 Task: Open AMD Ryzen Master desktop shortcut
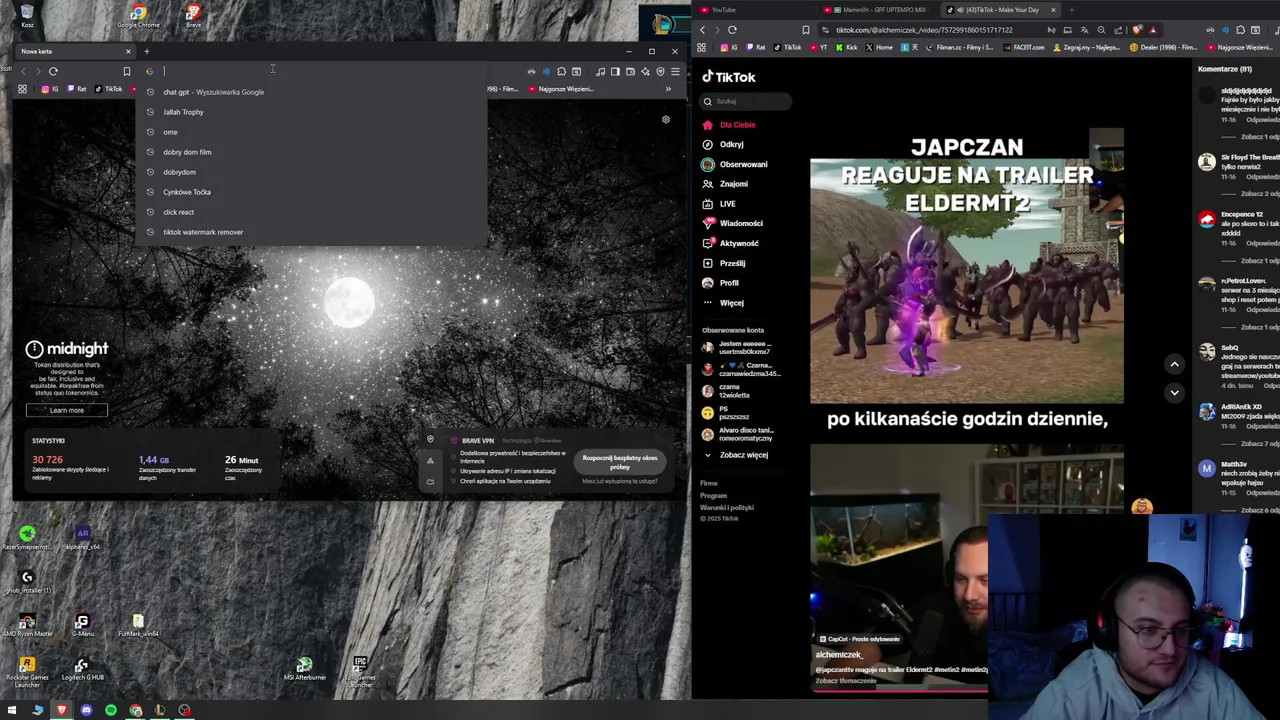pos(27,626)
